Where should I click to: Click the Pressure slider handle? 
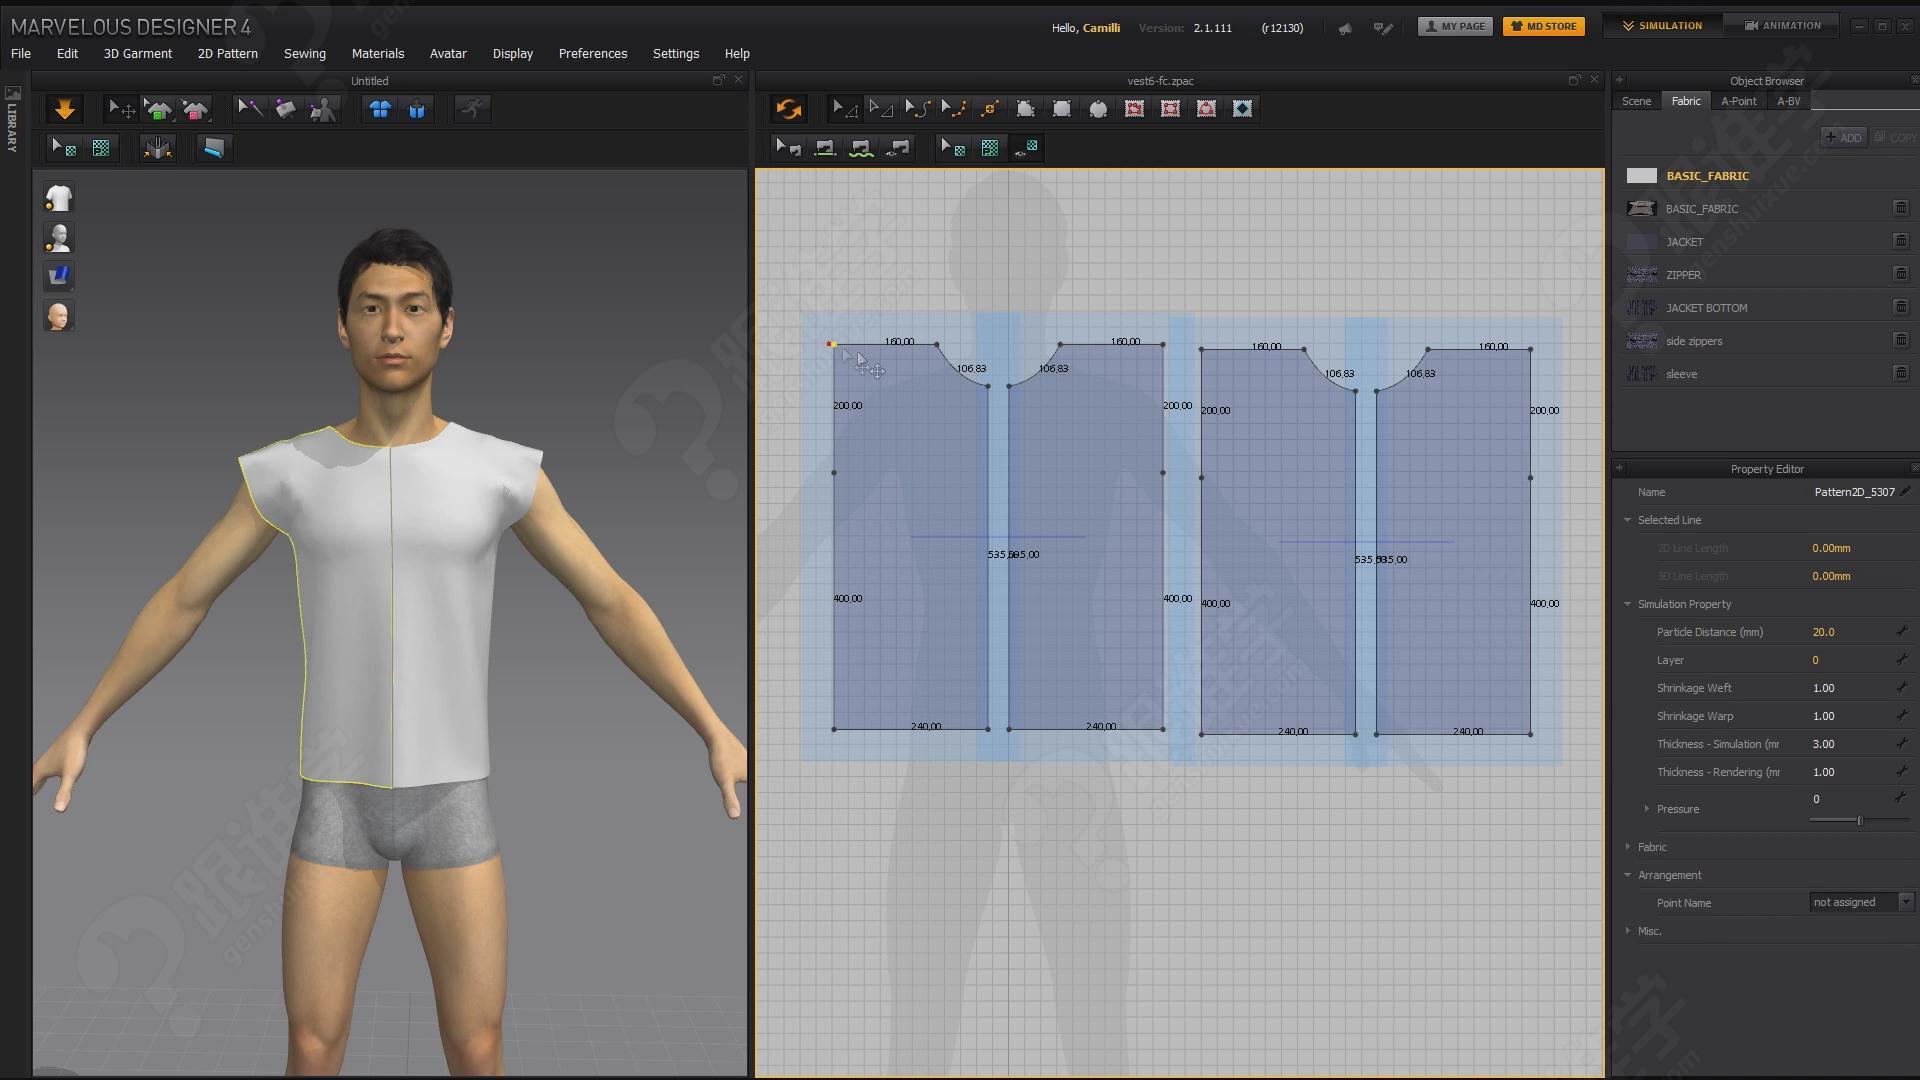point(1860,821)
